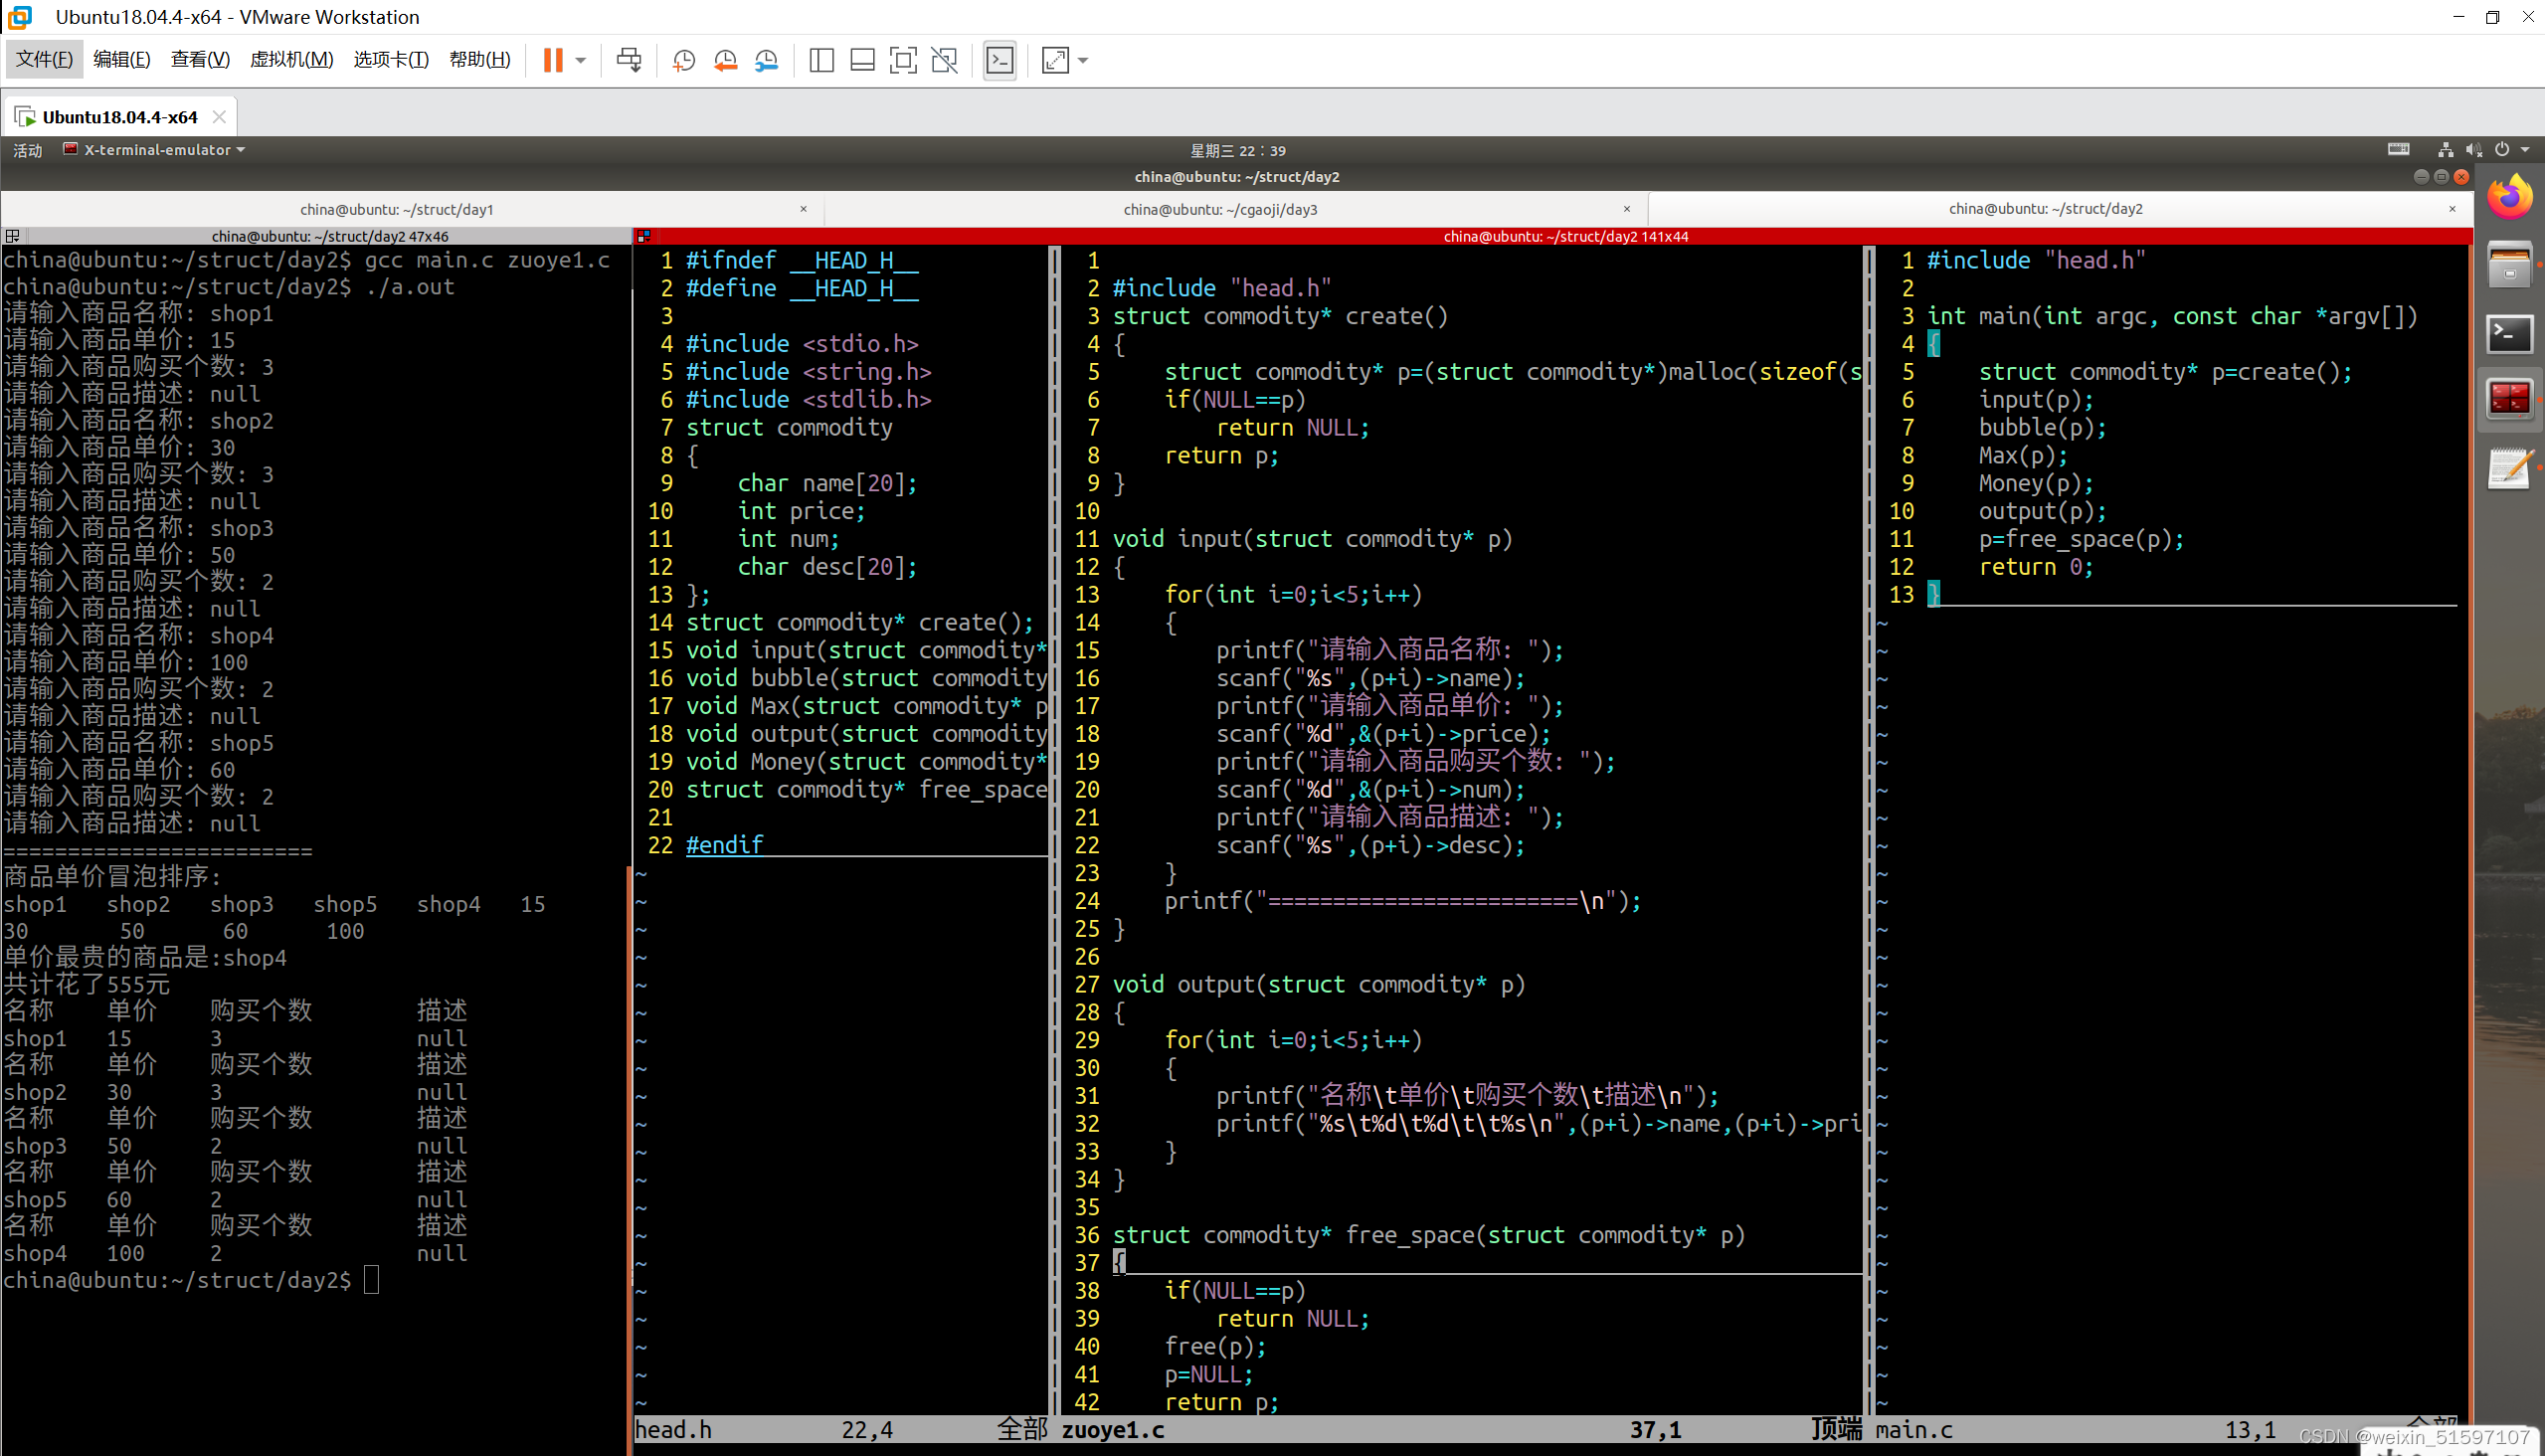Image resolution: width=2545 pixels, height=1456 pixels.
Task: Open the 虚拟机(M) menu
Action: tap(291, 59)
